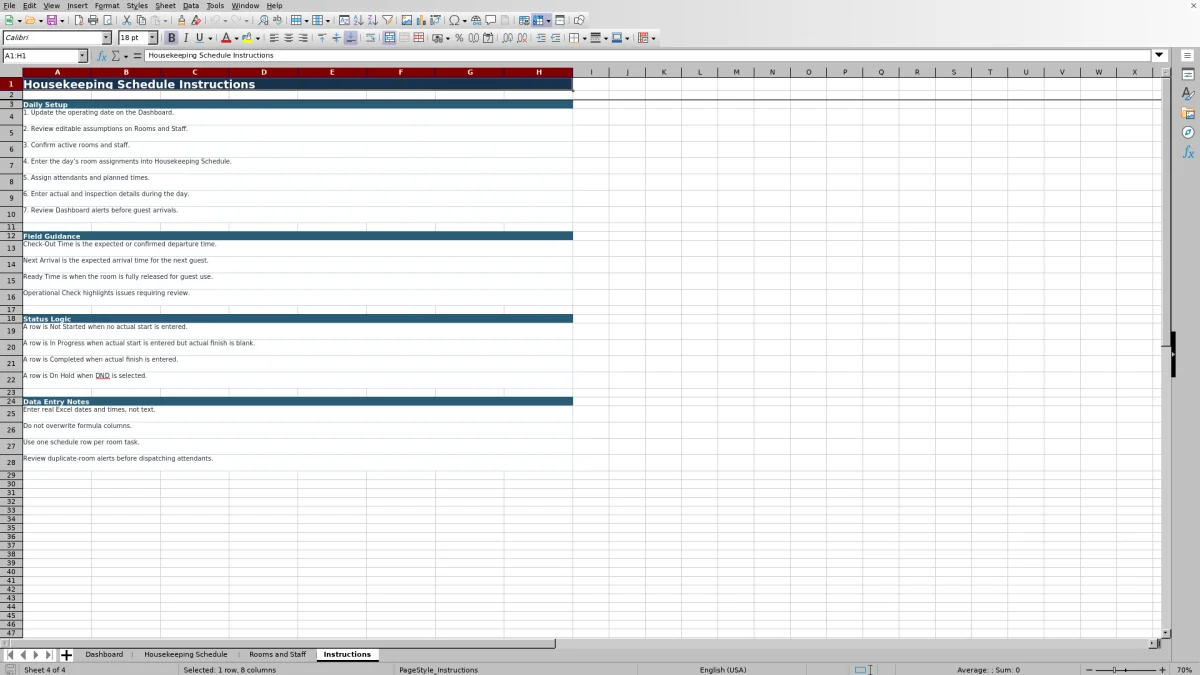Click Format as Percent icon

pos(459,38)
